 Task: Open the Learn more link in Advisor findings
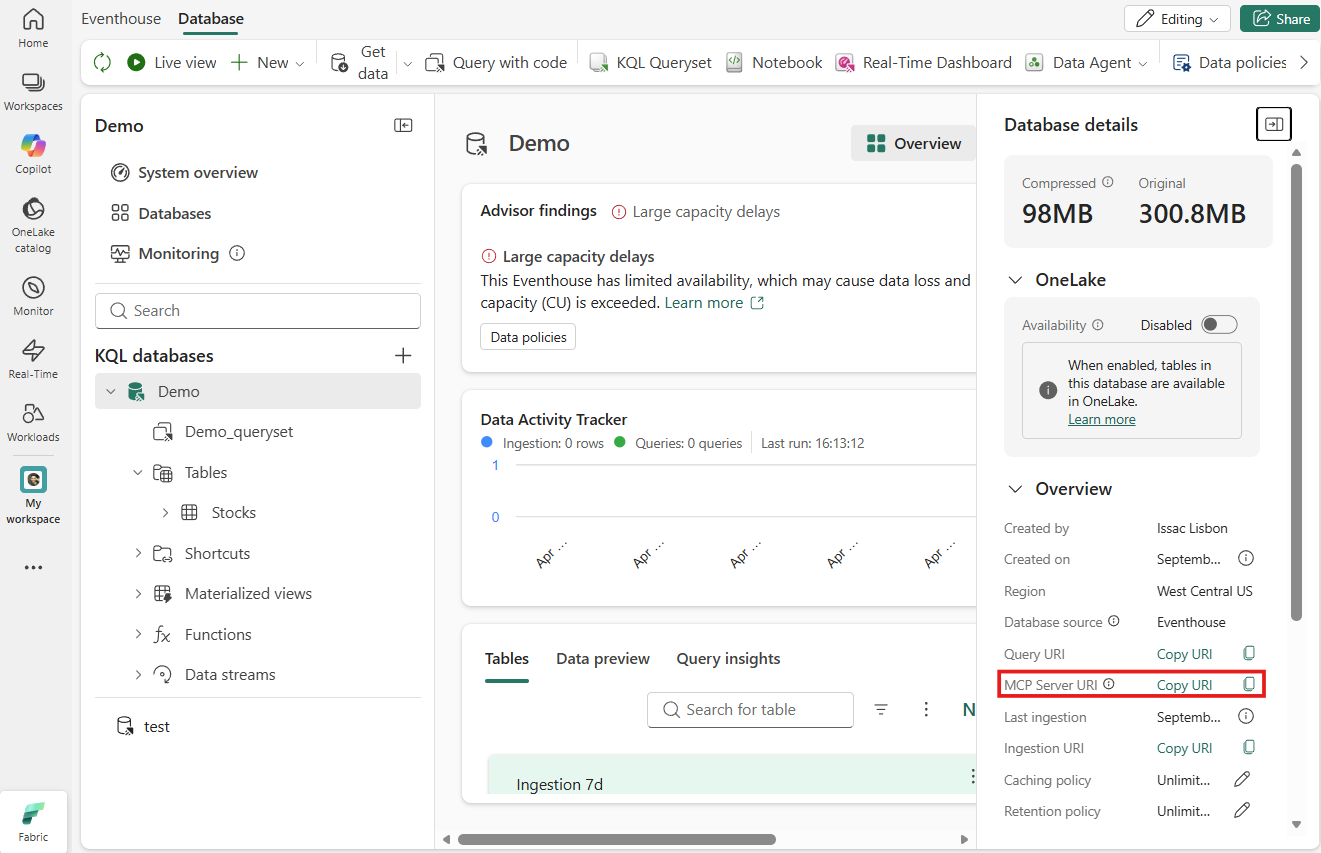(x=714, y=303)
